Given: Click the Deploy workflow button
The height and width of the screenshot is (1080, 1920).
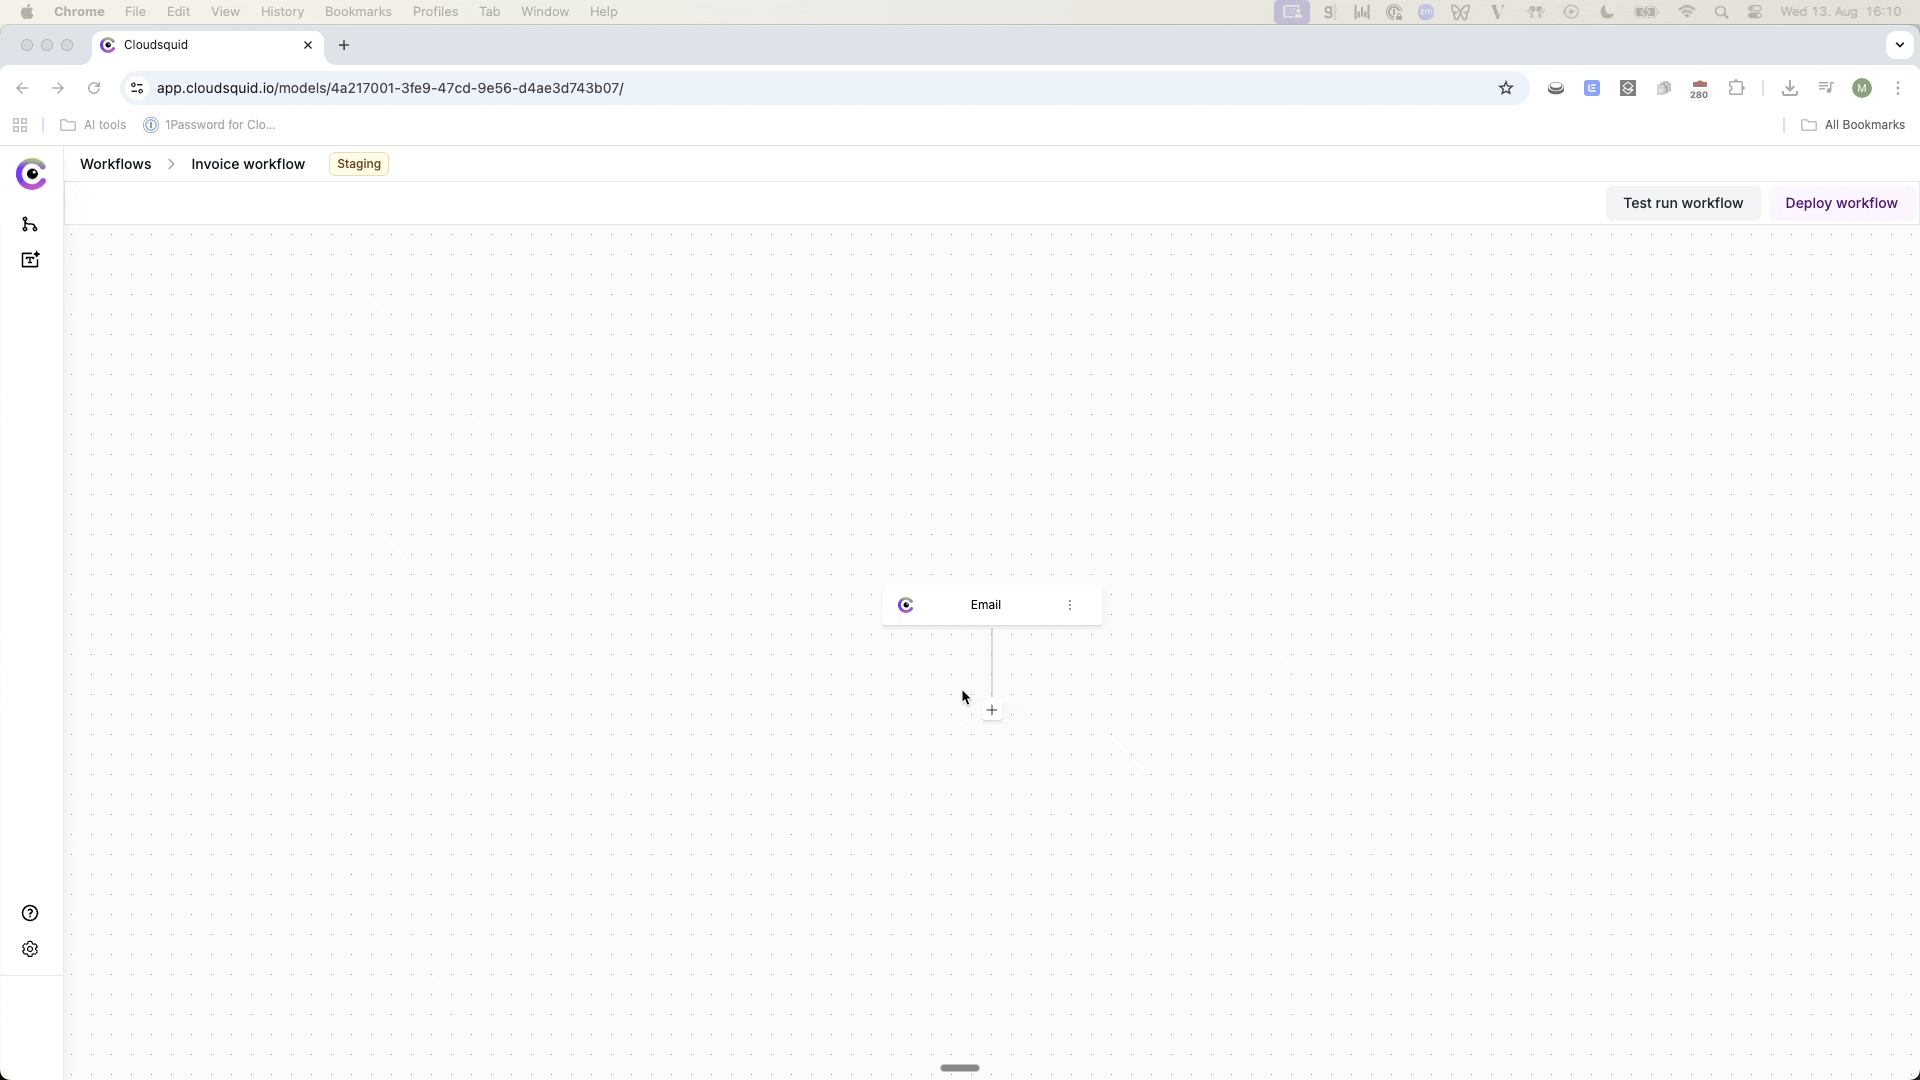Looking at the screenshot, I should (x=1841, y=203).
